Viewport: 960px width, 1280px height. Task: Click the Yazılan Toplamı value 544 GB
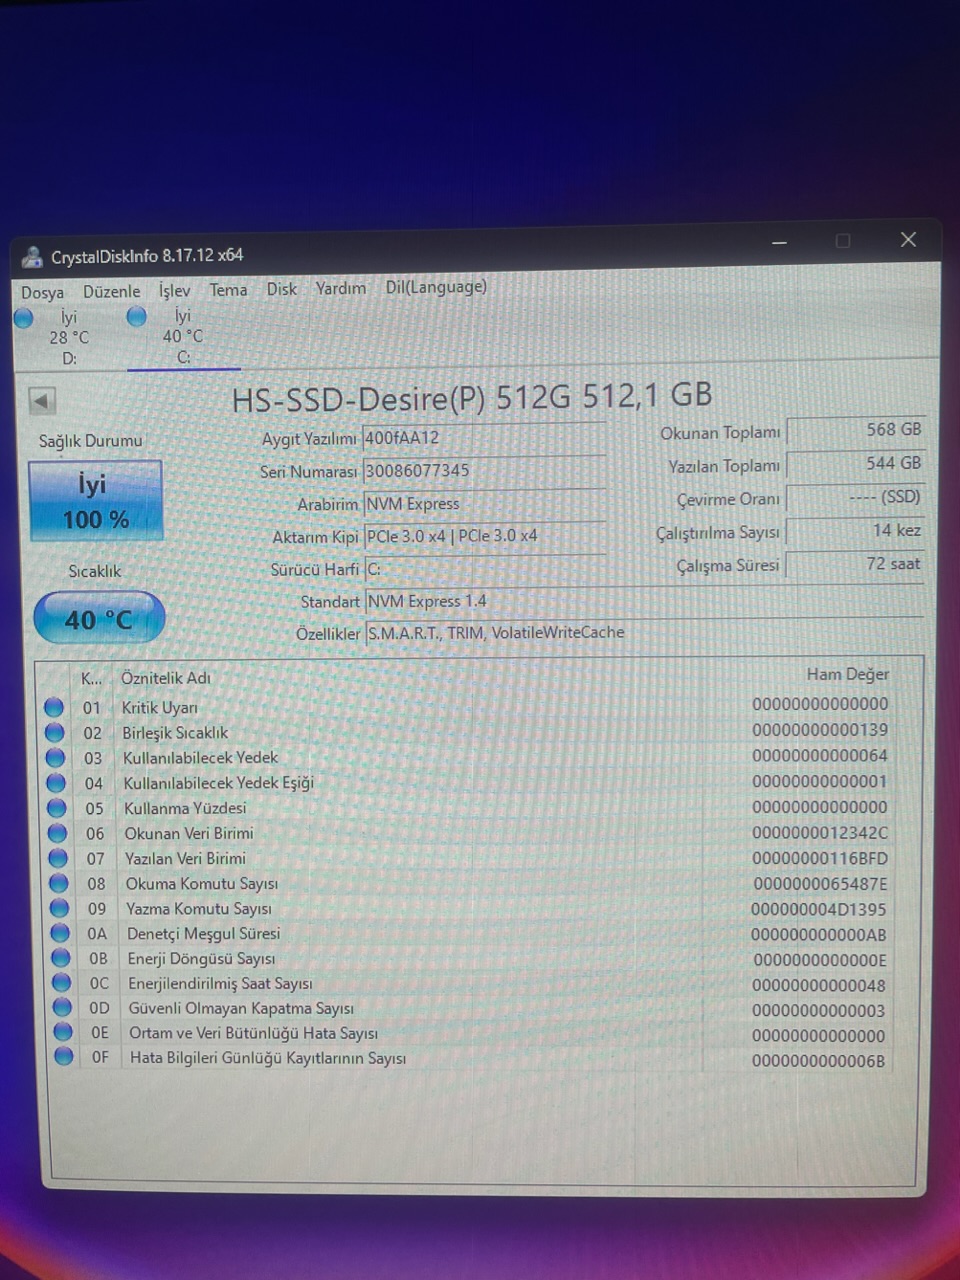[x=856, y=464]
